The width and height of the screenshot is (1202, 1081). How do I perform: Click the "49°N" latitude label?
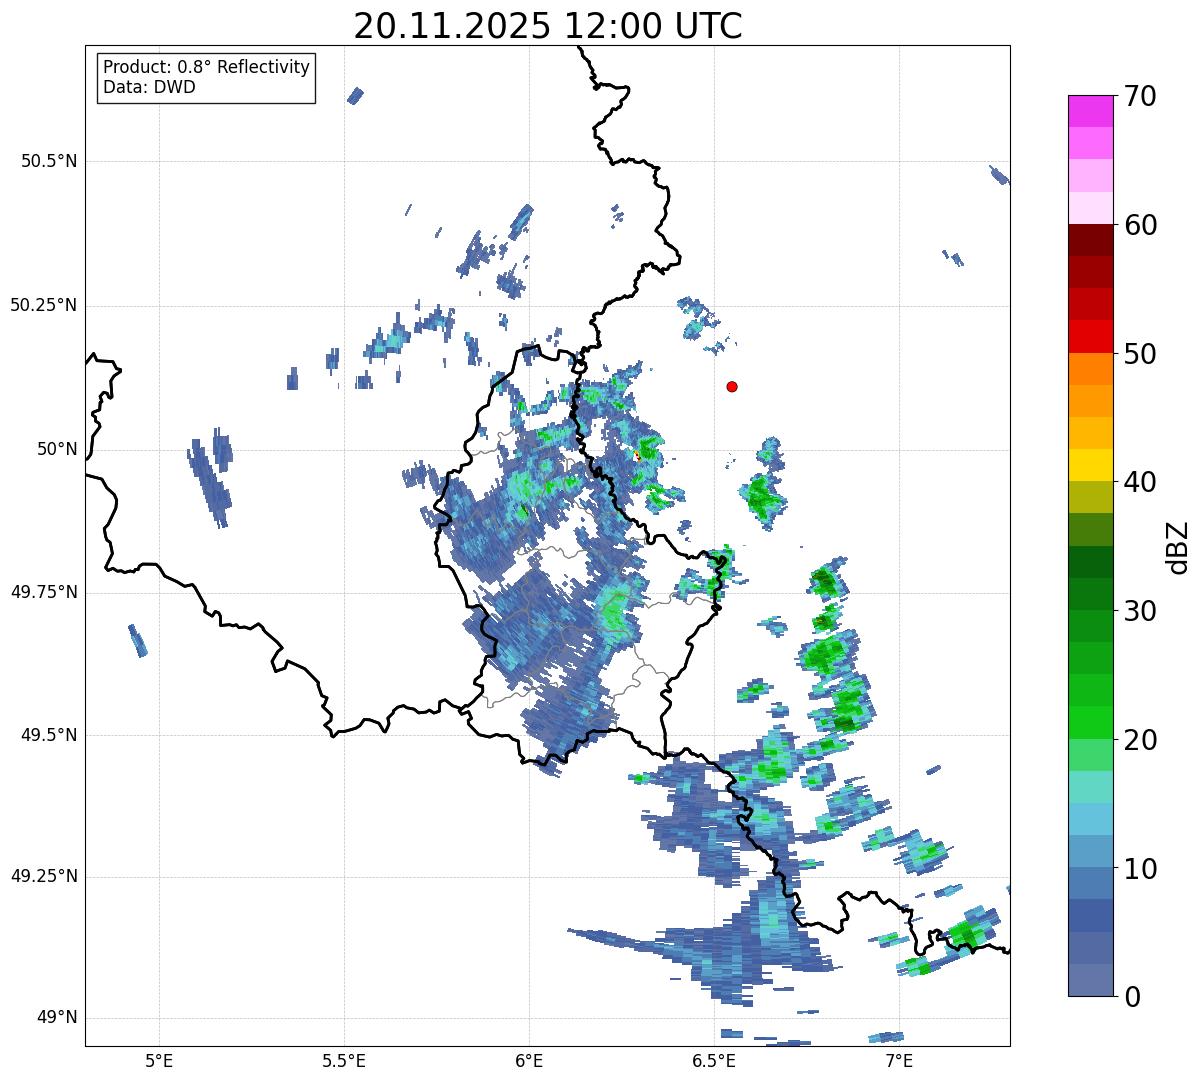pos(58,1018)
